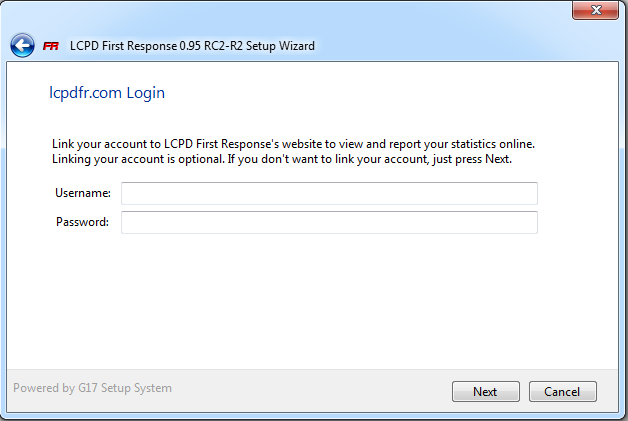Click the blue Back arrow button

tap(21, 46)
